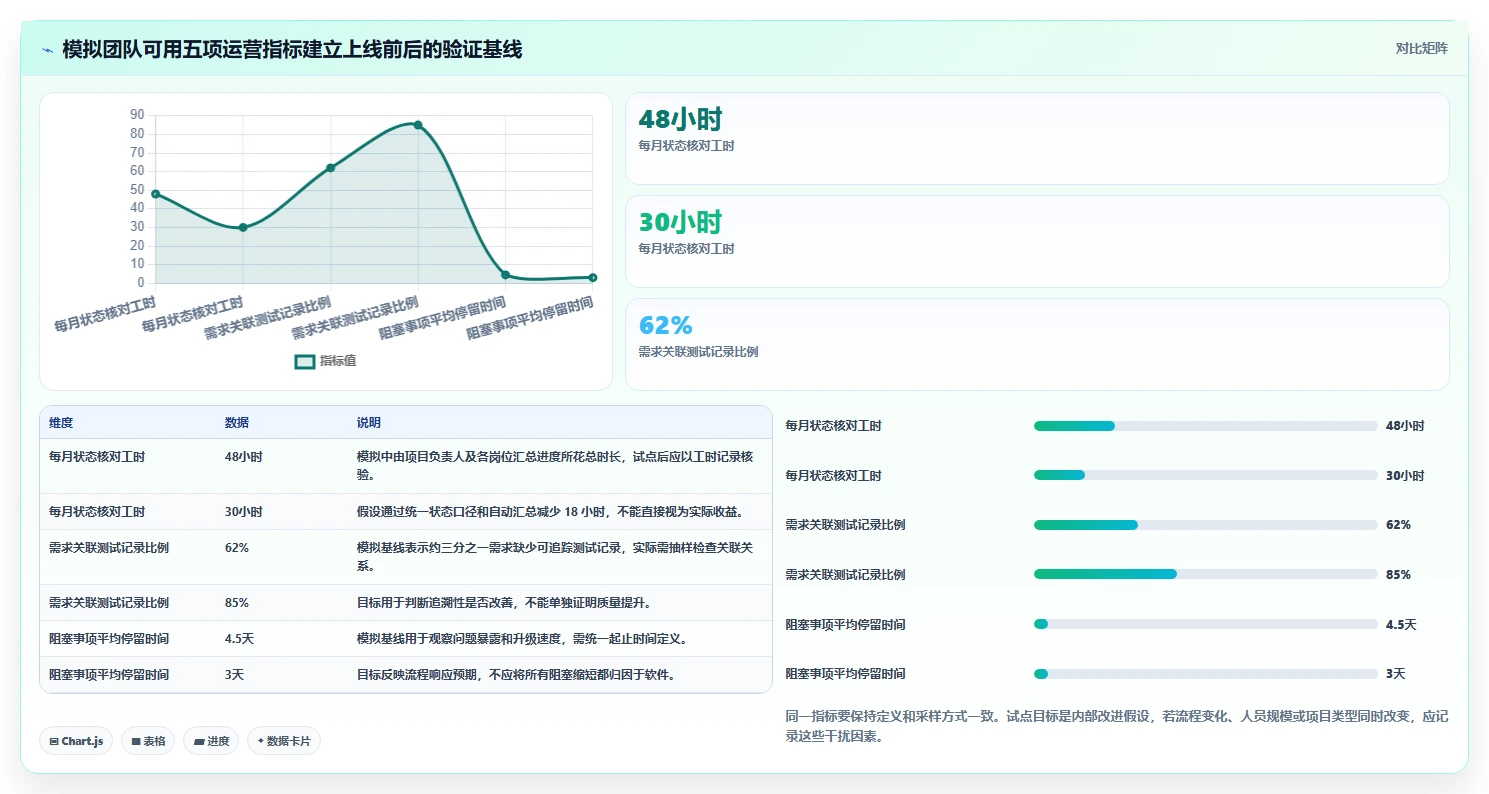Click the 85% value beside its progress bar
The image size is (1489, 794).
[1398, 575]
